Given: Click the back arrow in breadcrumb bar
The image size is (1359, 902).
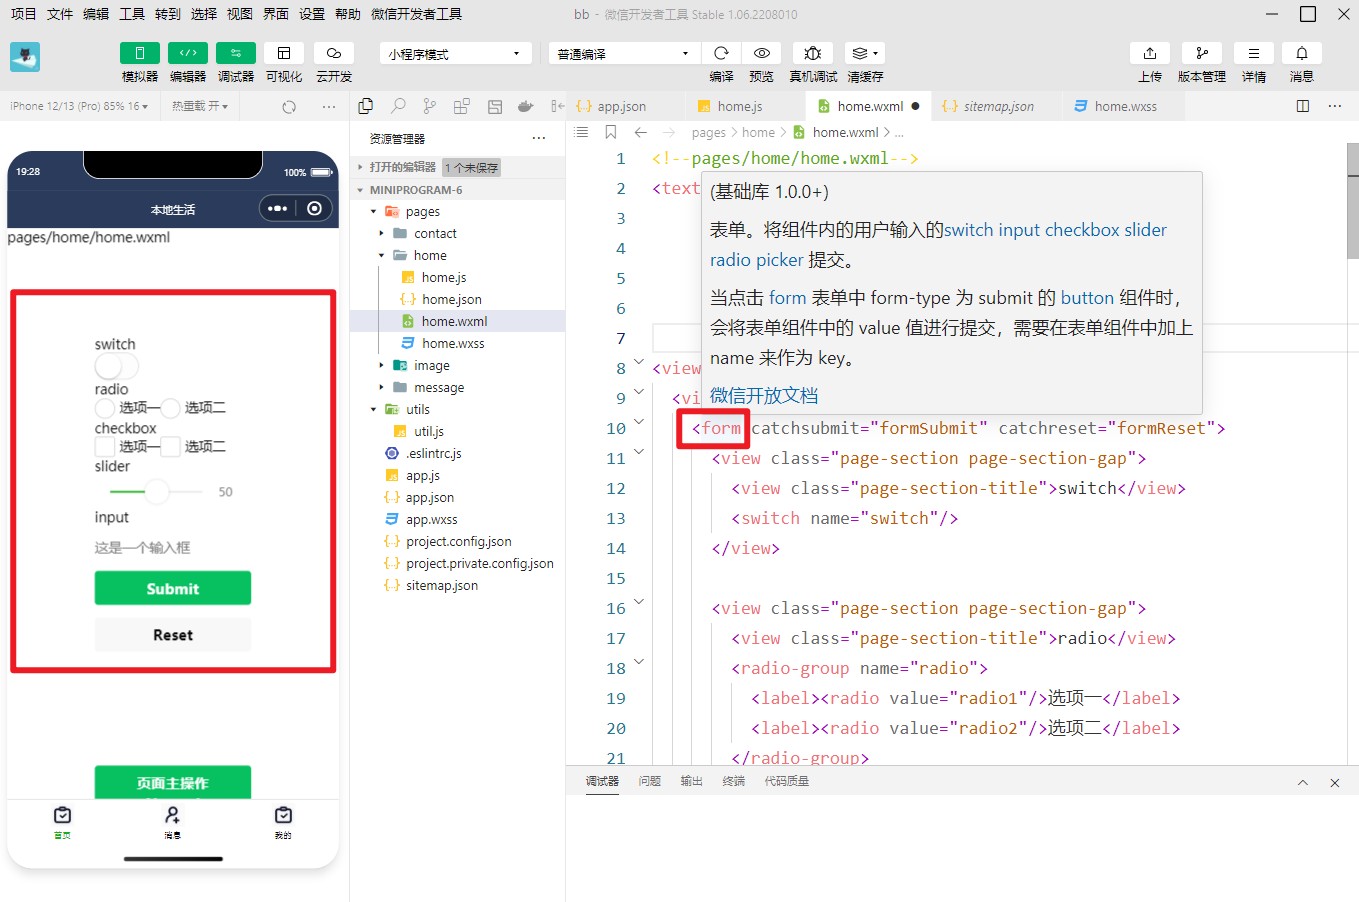Looking at the screenshot, I should [641, 132].
